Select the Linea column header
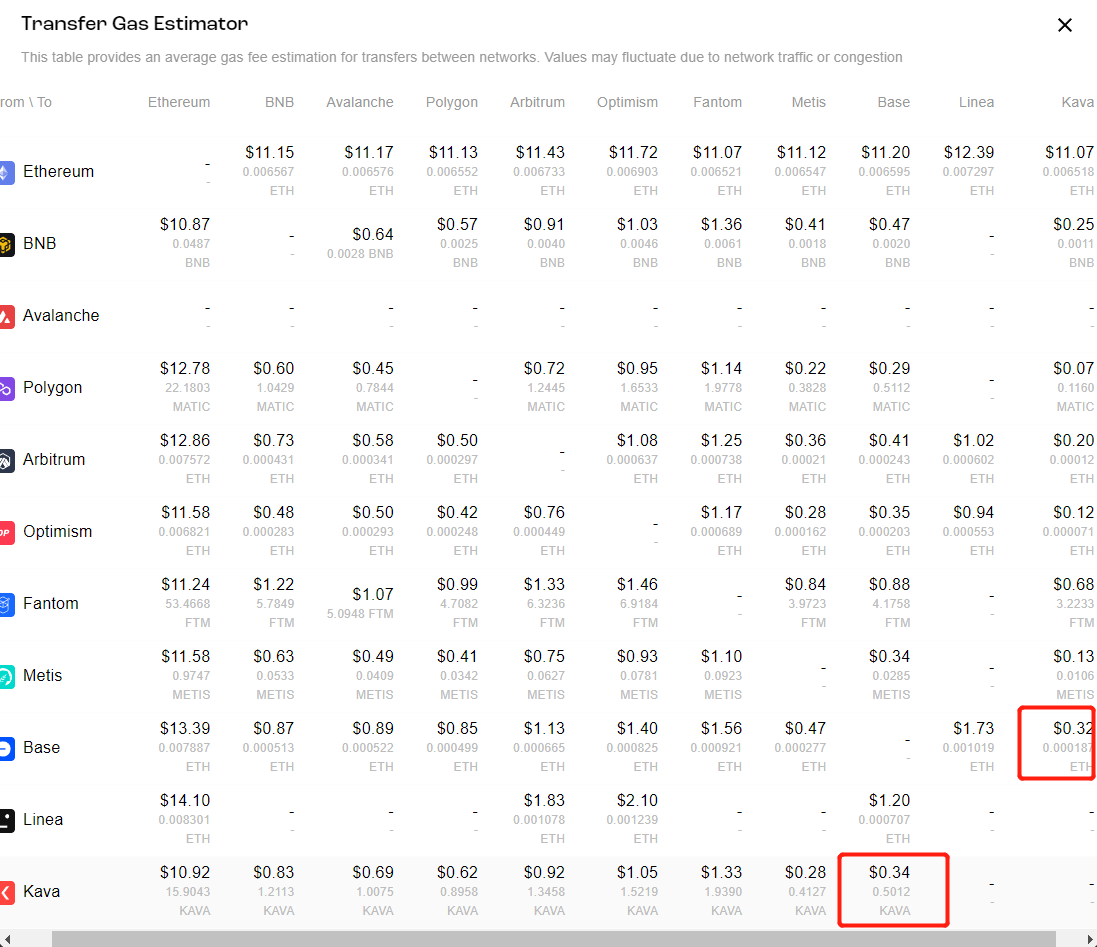 click(976, 102)
